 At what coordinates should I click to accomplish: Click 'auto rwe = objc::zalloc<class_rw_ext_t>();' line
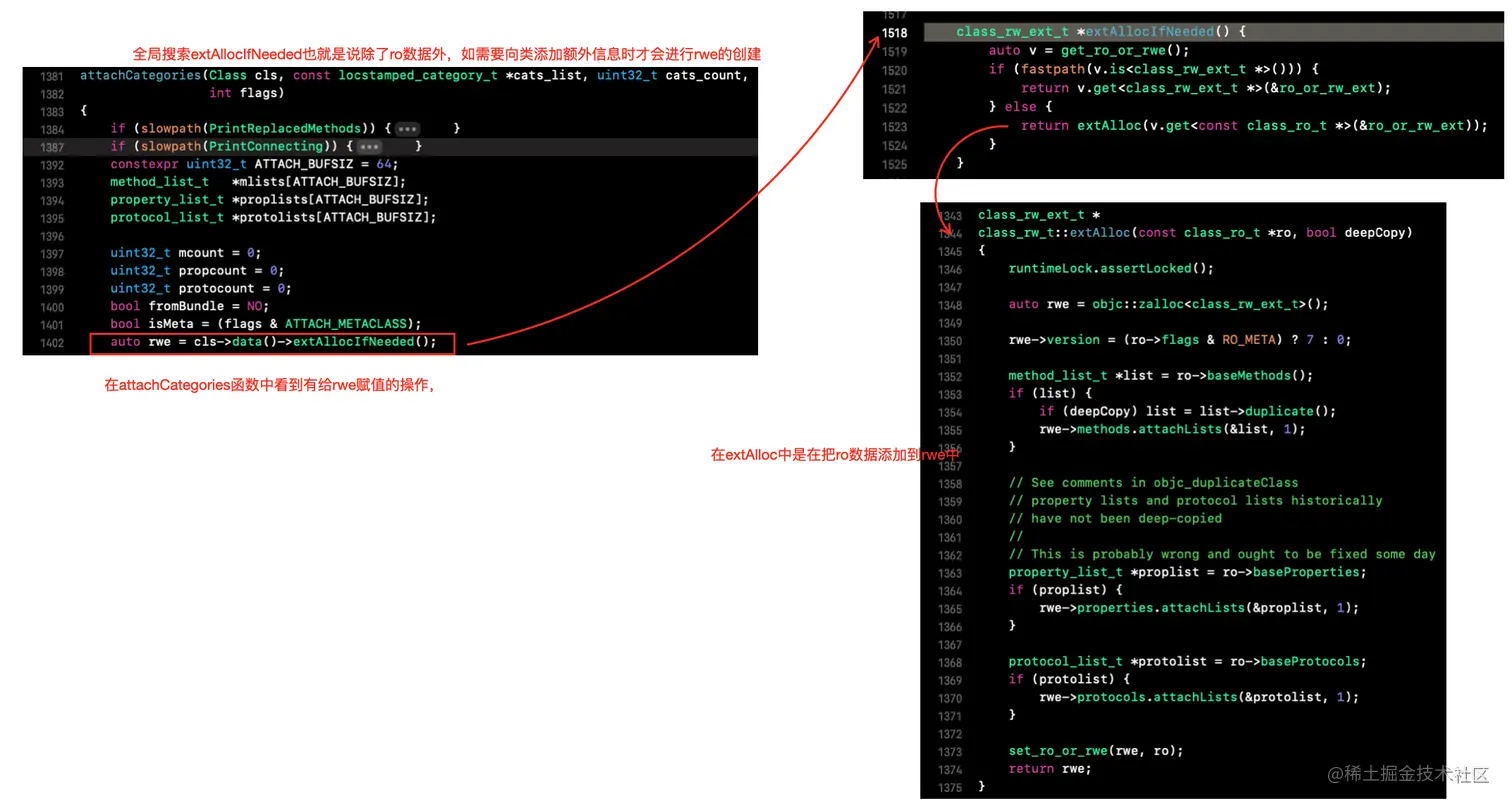[1168, 305]
